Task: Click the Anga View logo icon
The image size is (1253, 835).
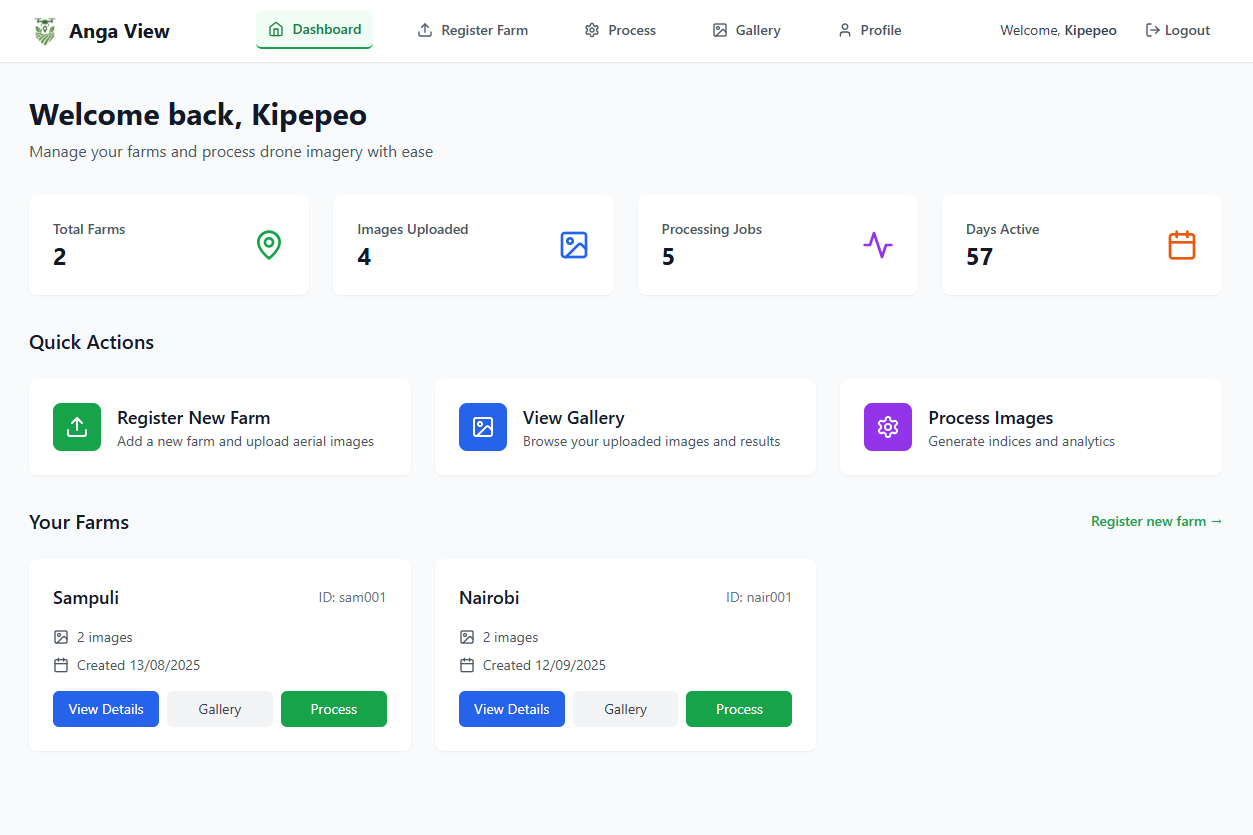Action: (x=44, y=31)
